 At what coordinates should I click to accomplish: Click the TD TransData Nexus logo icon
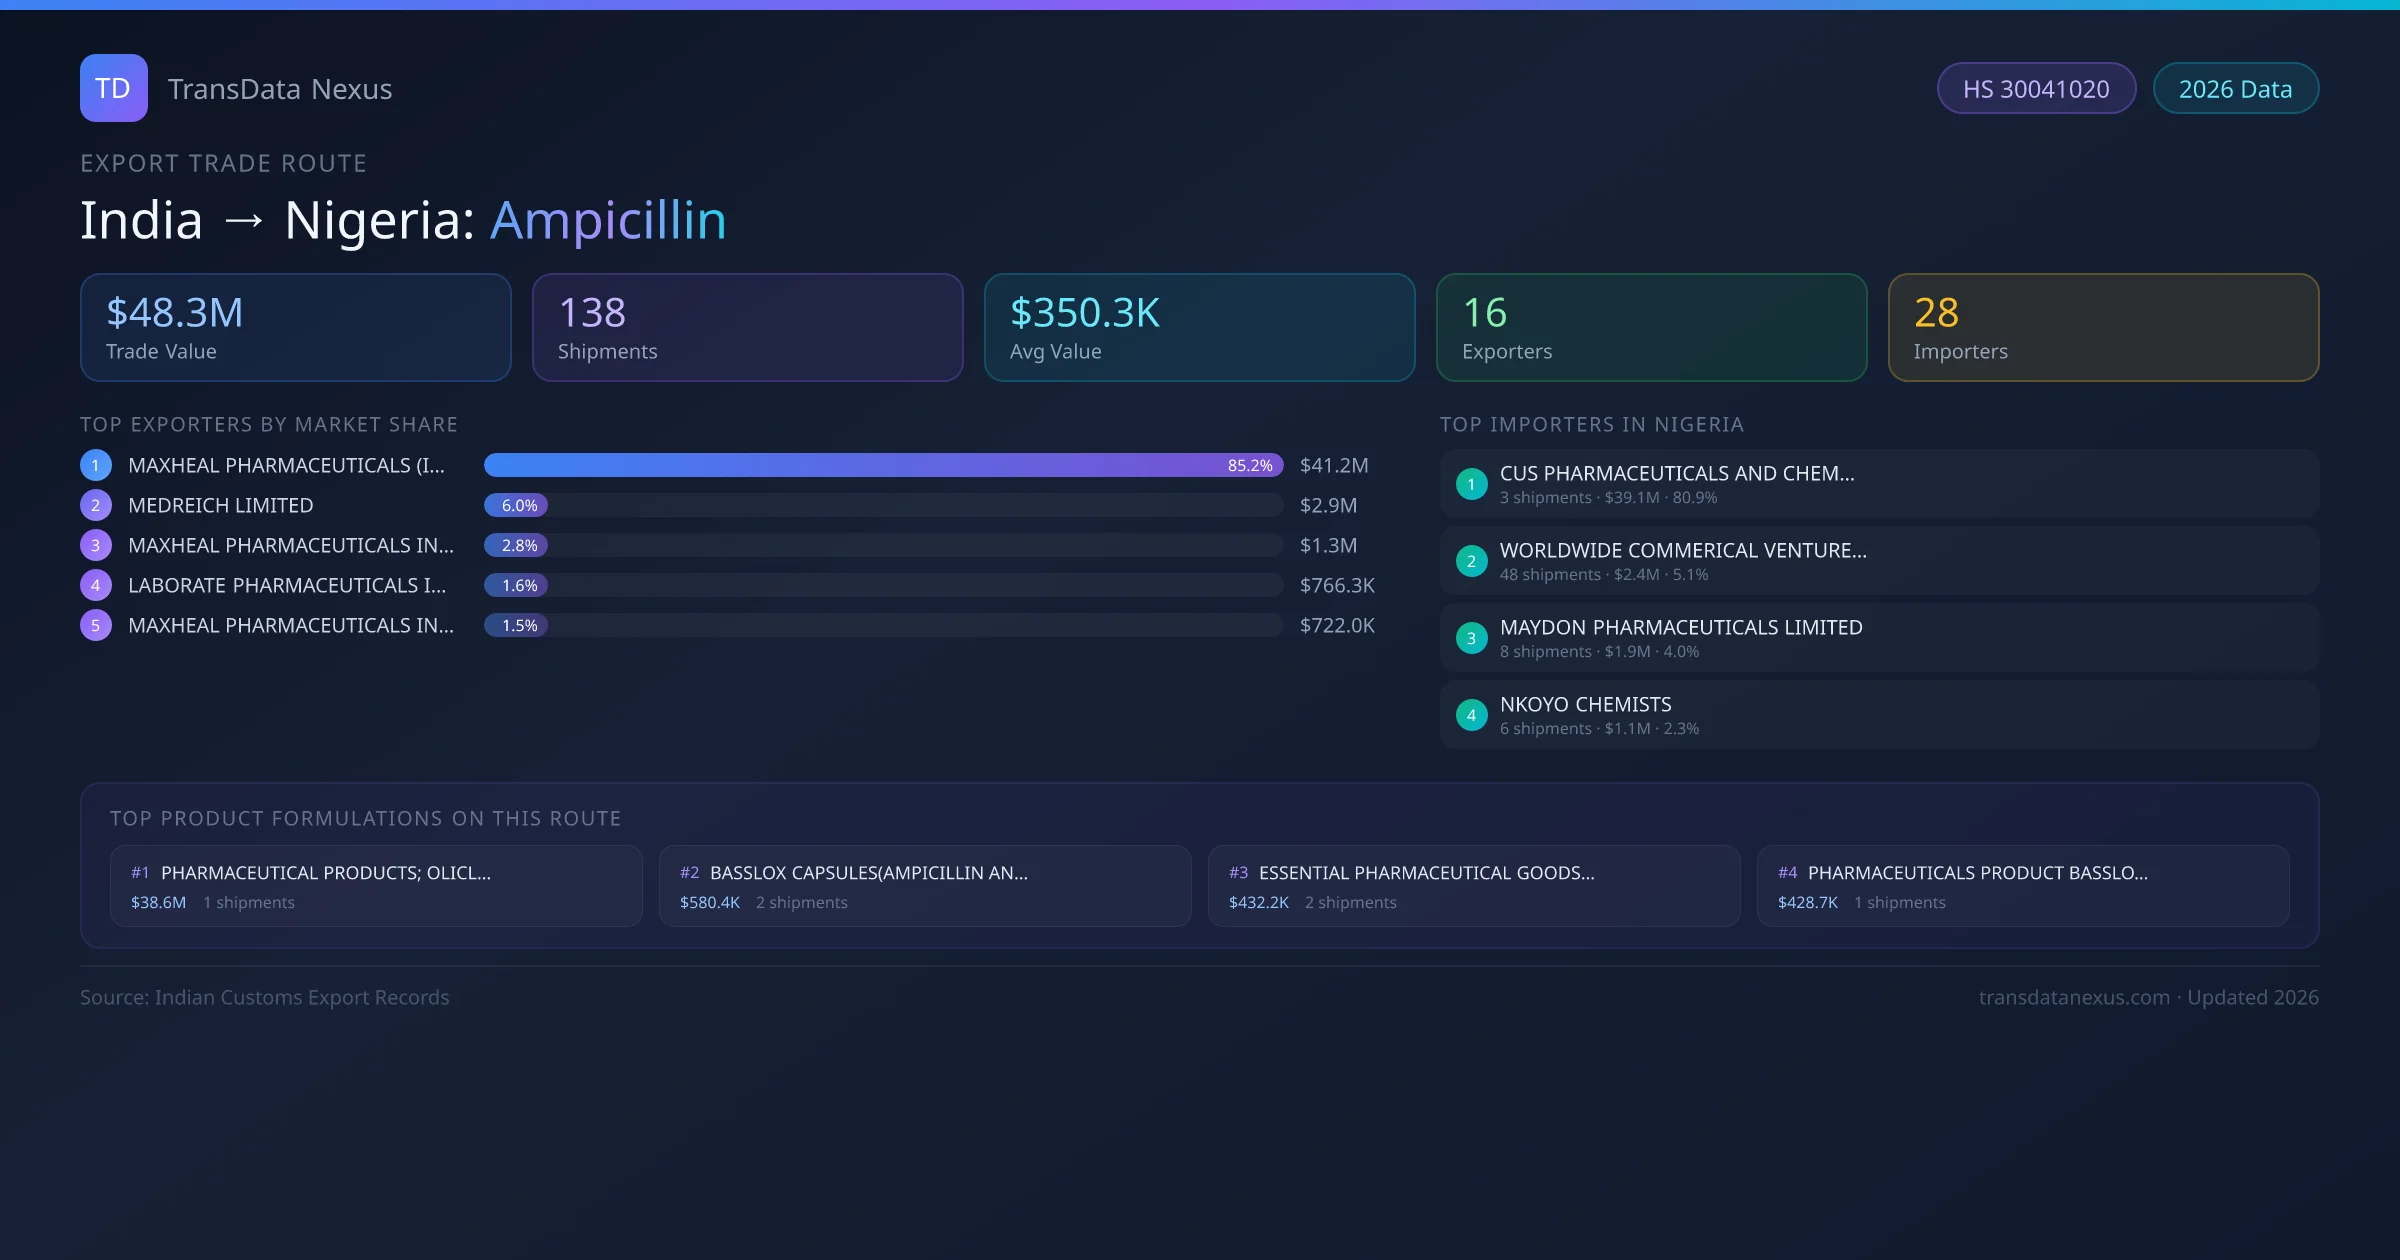pyautogui.click(x=113, y=88)
